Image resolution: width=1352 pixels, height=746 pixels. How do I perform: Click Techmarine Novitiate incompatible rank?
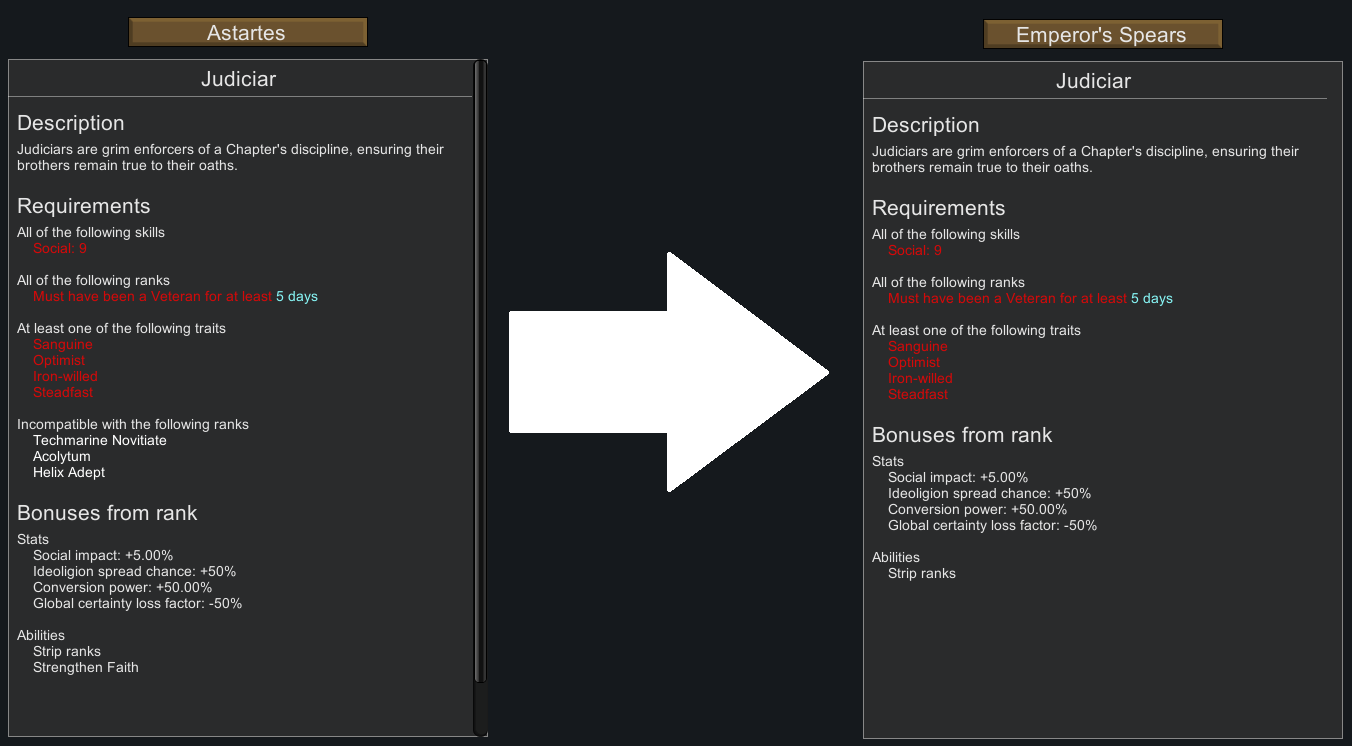click(100, 440)
